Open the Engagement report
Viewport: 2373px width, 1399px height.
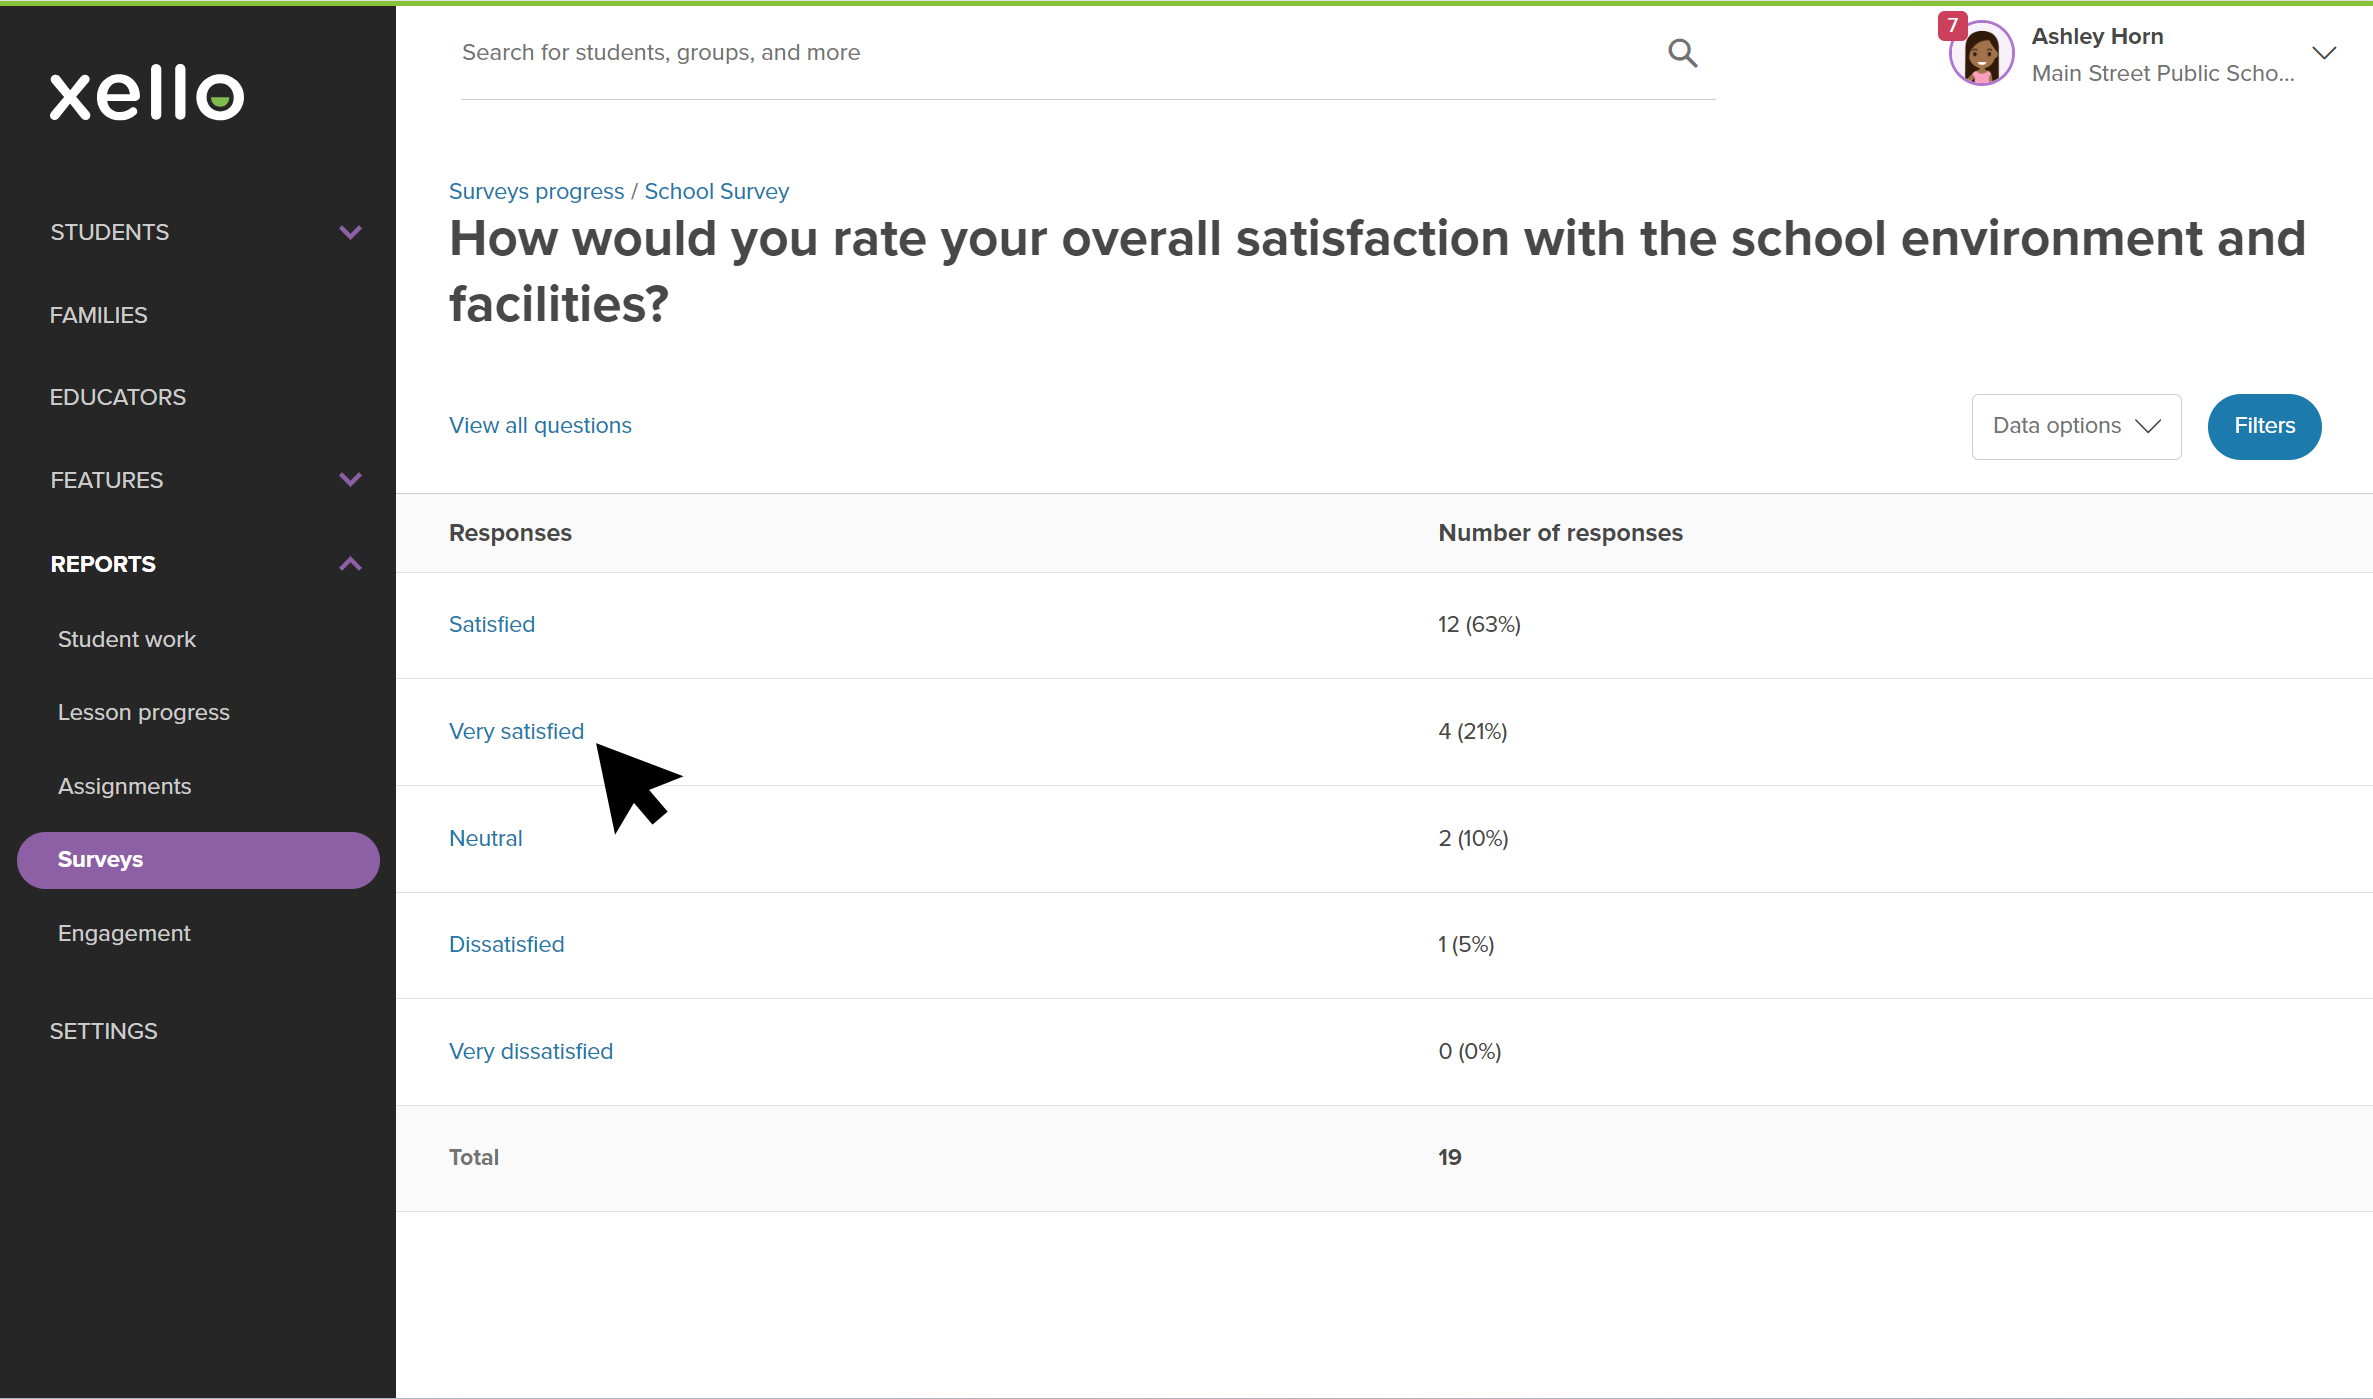click(x=124, y=933)
